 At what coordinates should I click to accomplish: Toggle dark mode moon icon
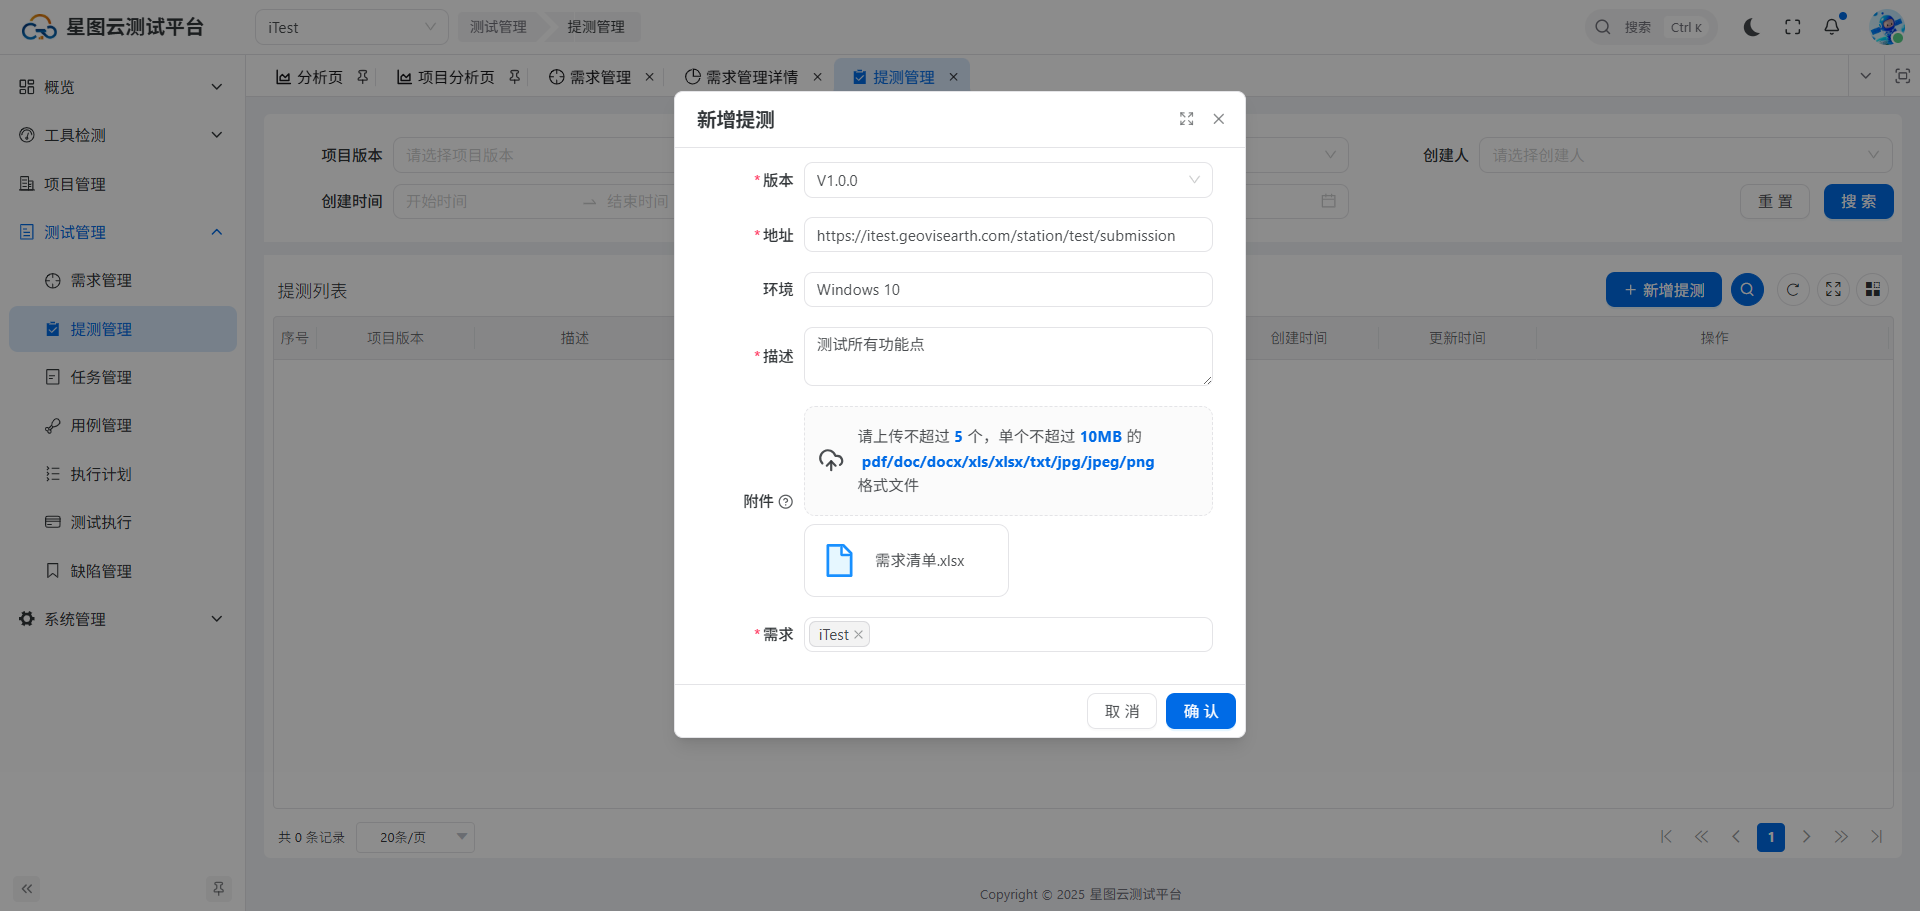pos(1751,27)
